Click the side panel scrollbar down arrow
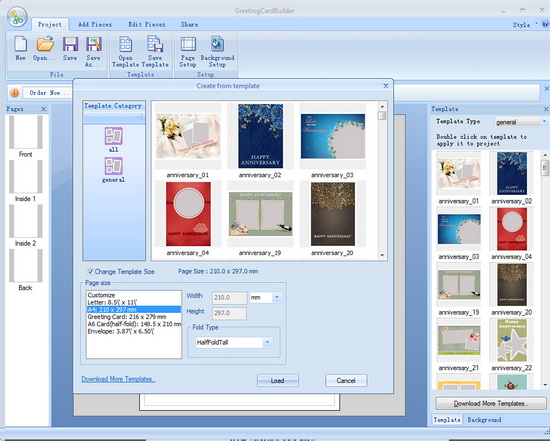550x441 pixels. tap(545, 385)
